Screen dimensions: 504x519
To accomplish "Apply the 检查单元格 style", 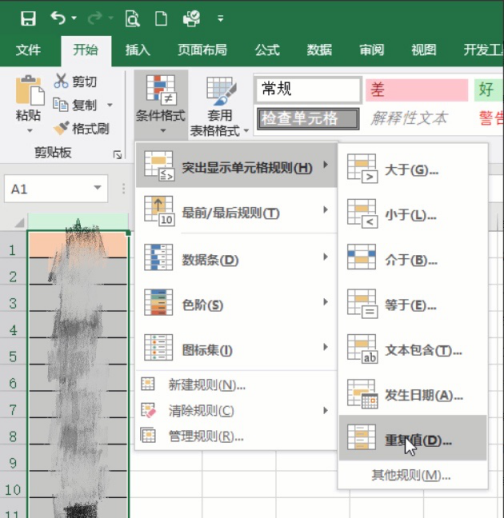I will click(308, 119).
